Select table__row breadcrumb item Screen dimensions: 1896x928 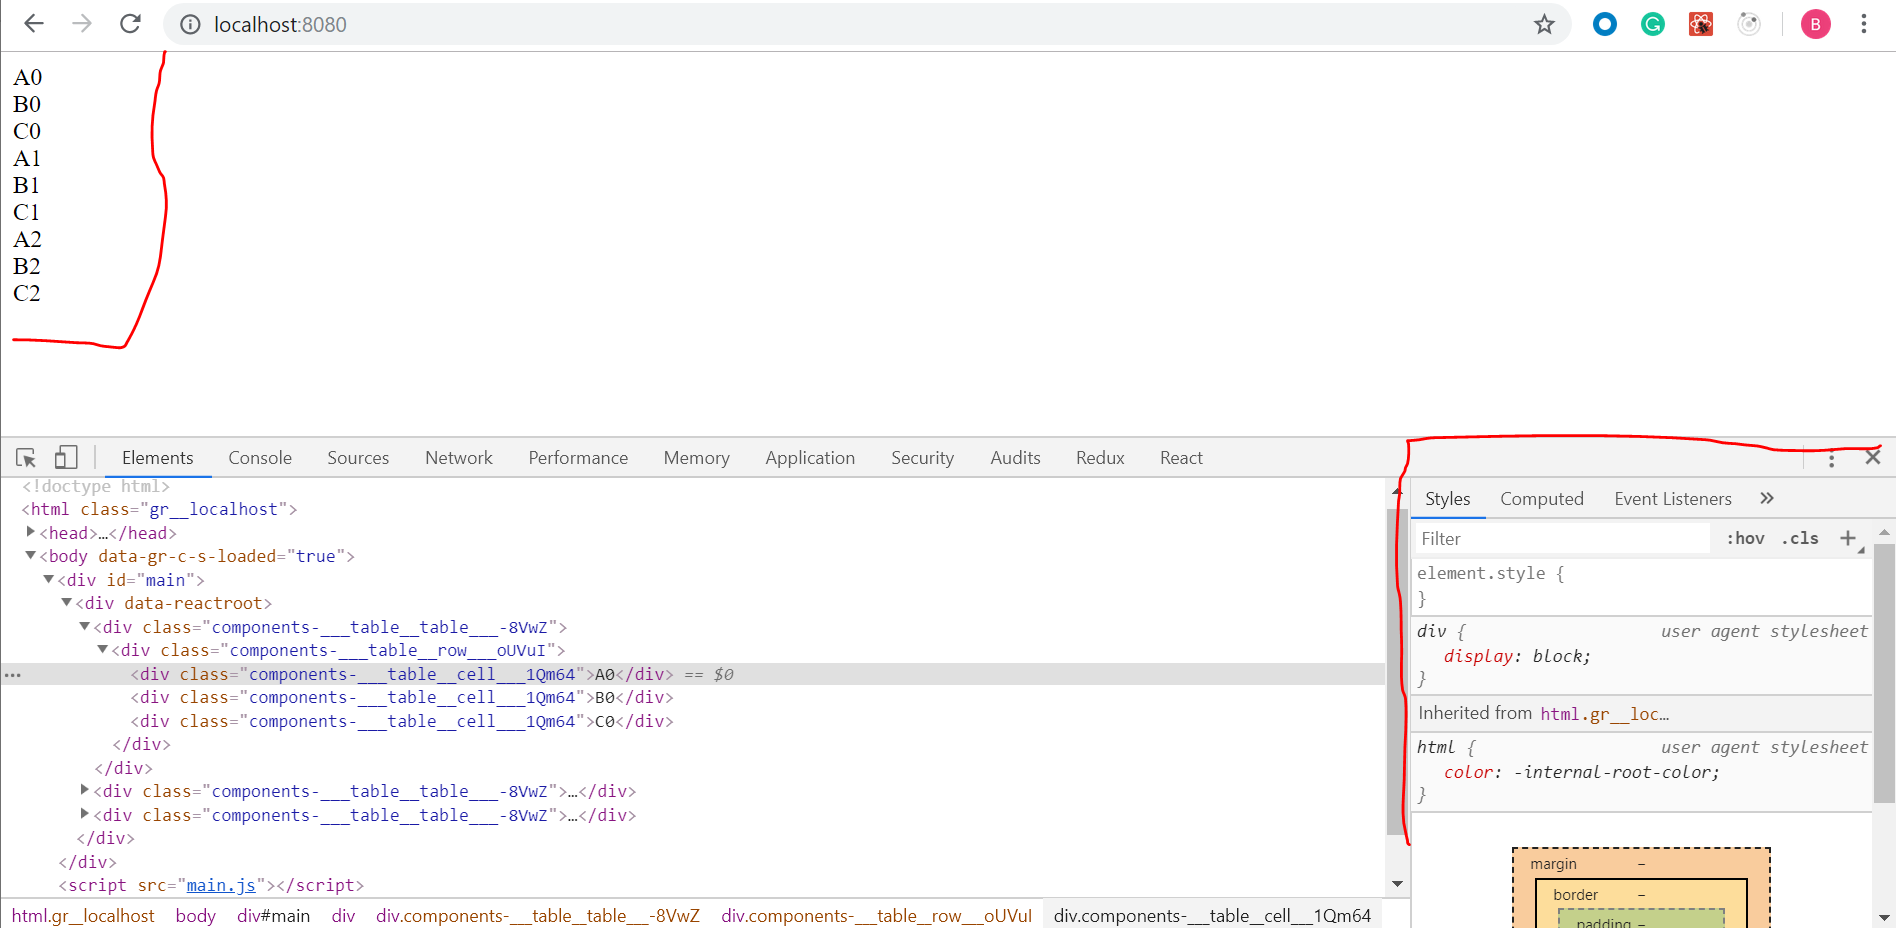(x=876, y=916)
